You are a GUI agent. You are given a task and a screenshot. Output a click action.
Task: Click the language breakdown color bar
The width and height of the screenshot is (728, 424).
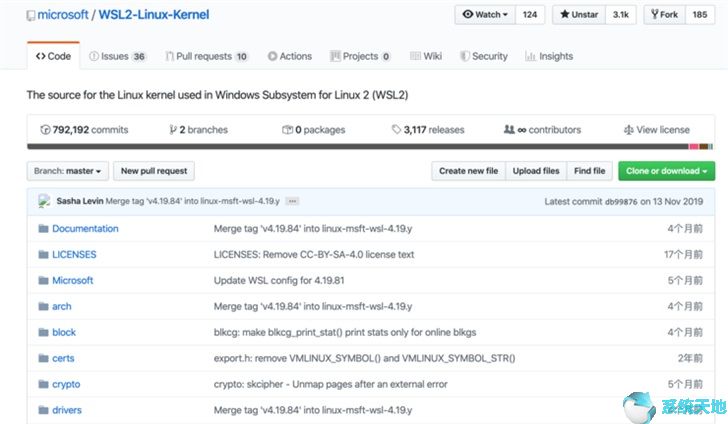(370, 147)
